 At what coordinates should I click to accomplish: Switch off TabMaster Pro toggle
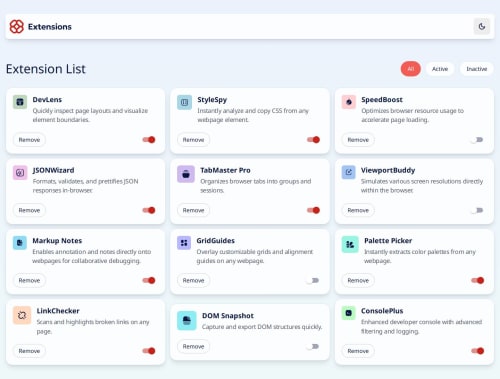313,210
